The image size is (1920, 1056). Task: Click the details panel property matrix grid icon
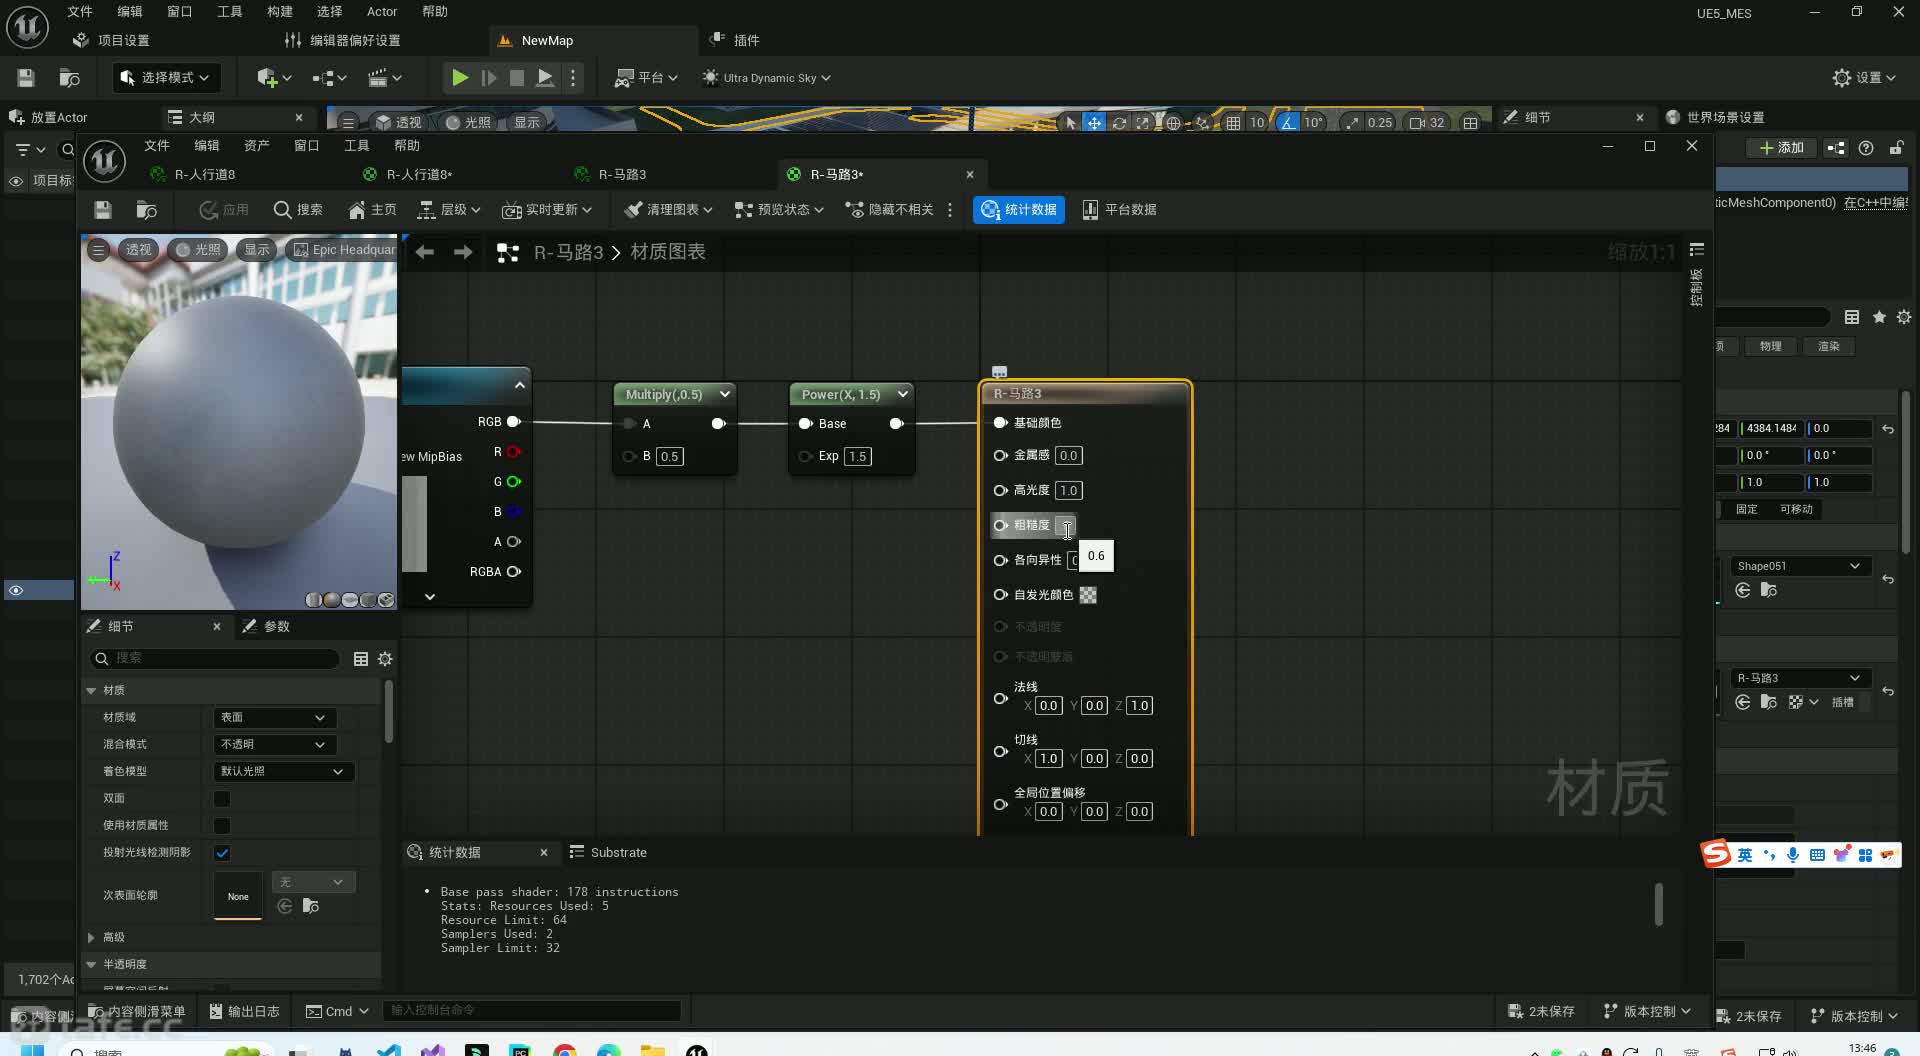[x=361, y=659]
